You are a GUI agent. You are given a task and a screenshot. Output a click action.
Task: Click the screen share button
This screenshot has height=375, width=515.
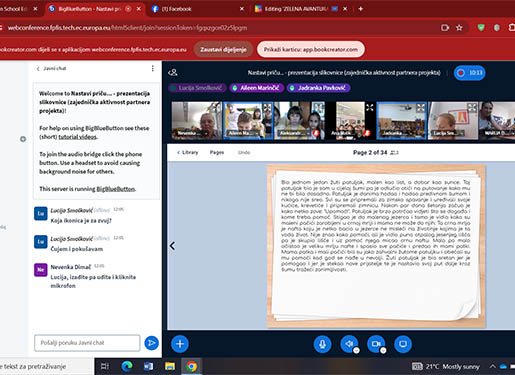click(403, 344)
